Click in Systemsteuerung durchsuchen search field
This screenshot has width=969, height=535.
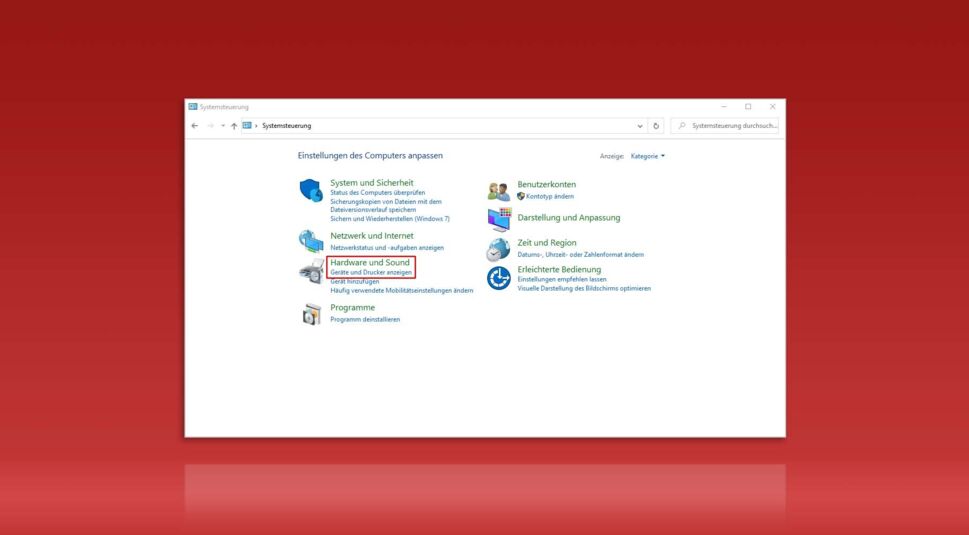point(724,126)
